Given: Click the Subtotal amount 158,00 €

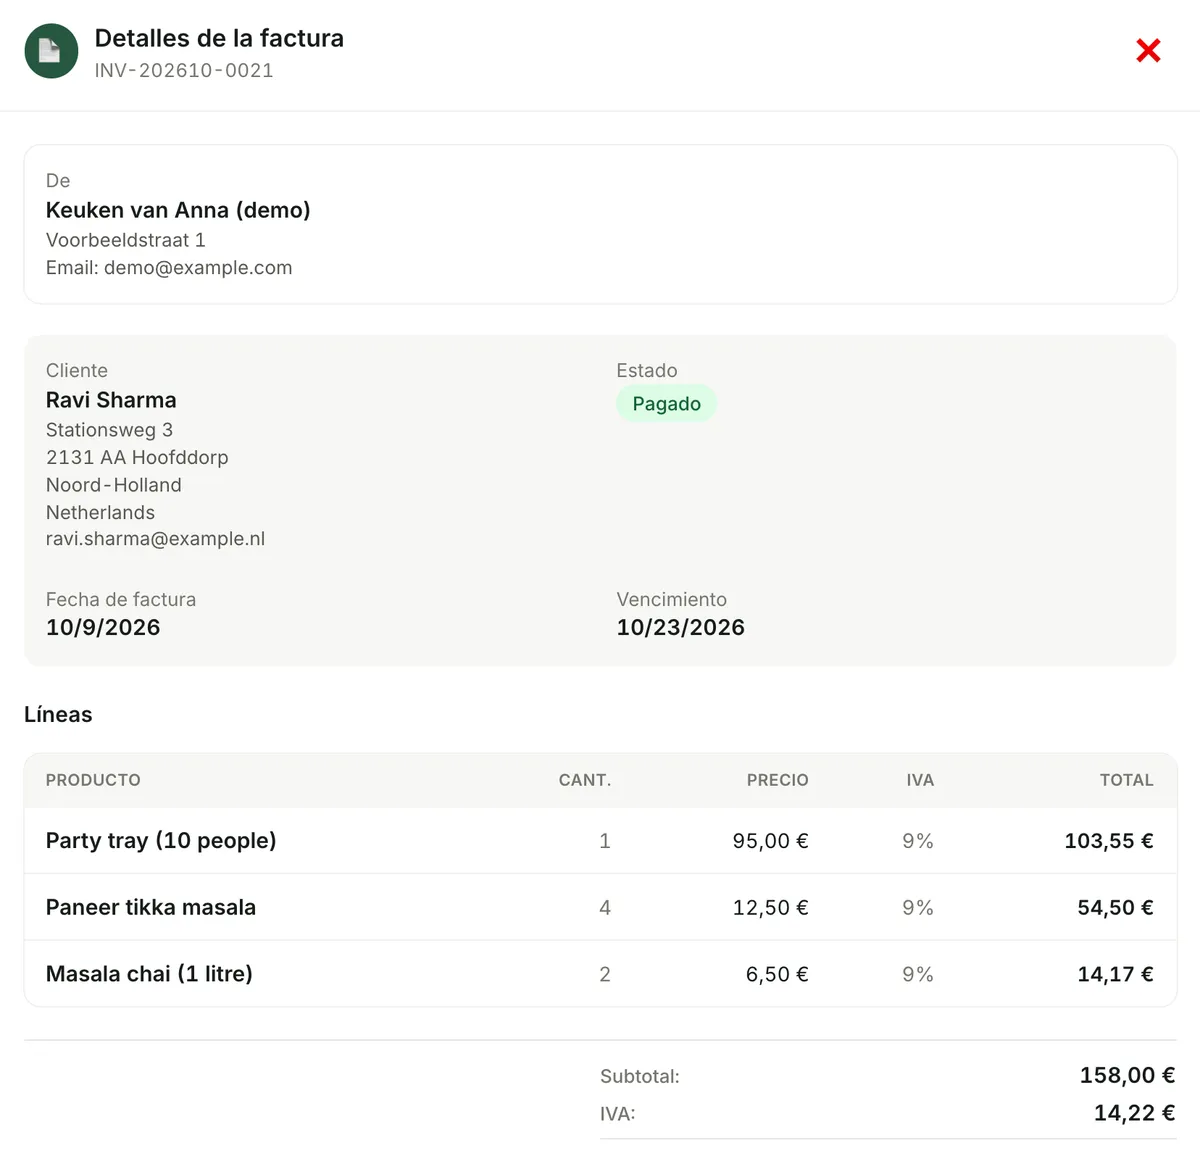Looking at the screenshot, I should click(x=1127, y=1075).
